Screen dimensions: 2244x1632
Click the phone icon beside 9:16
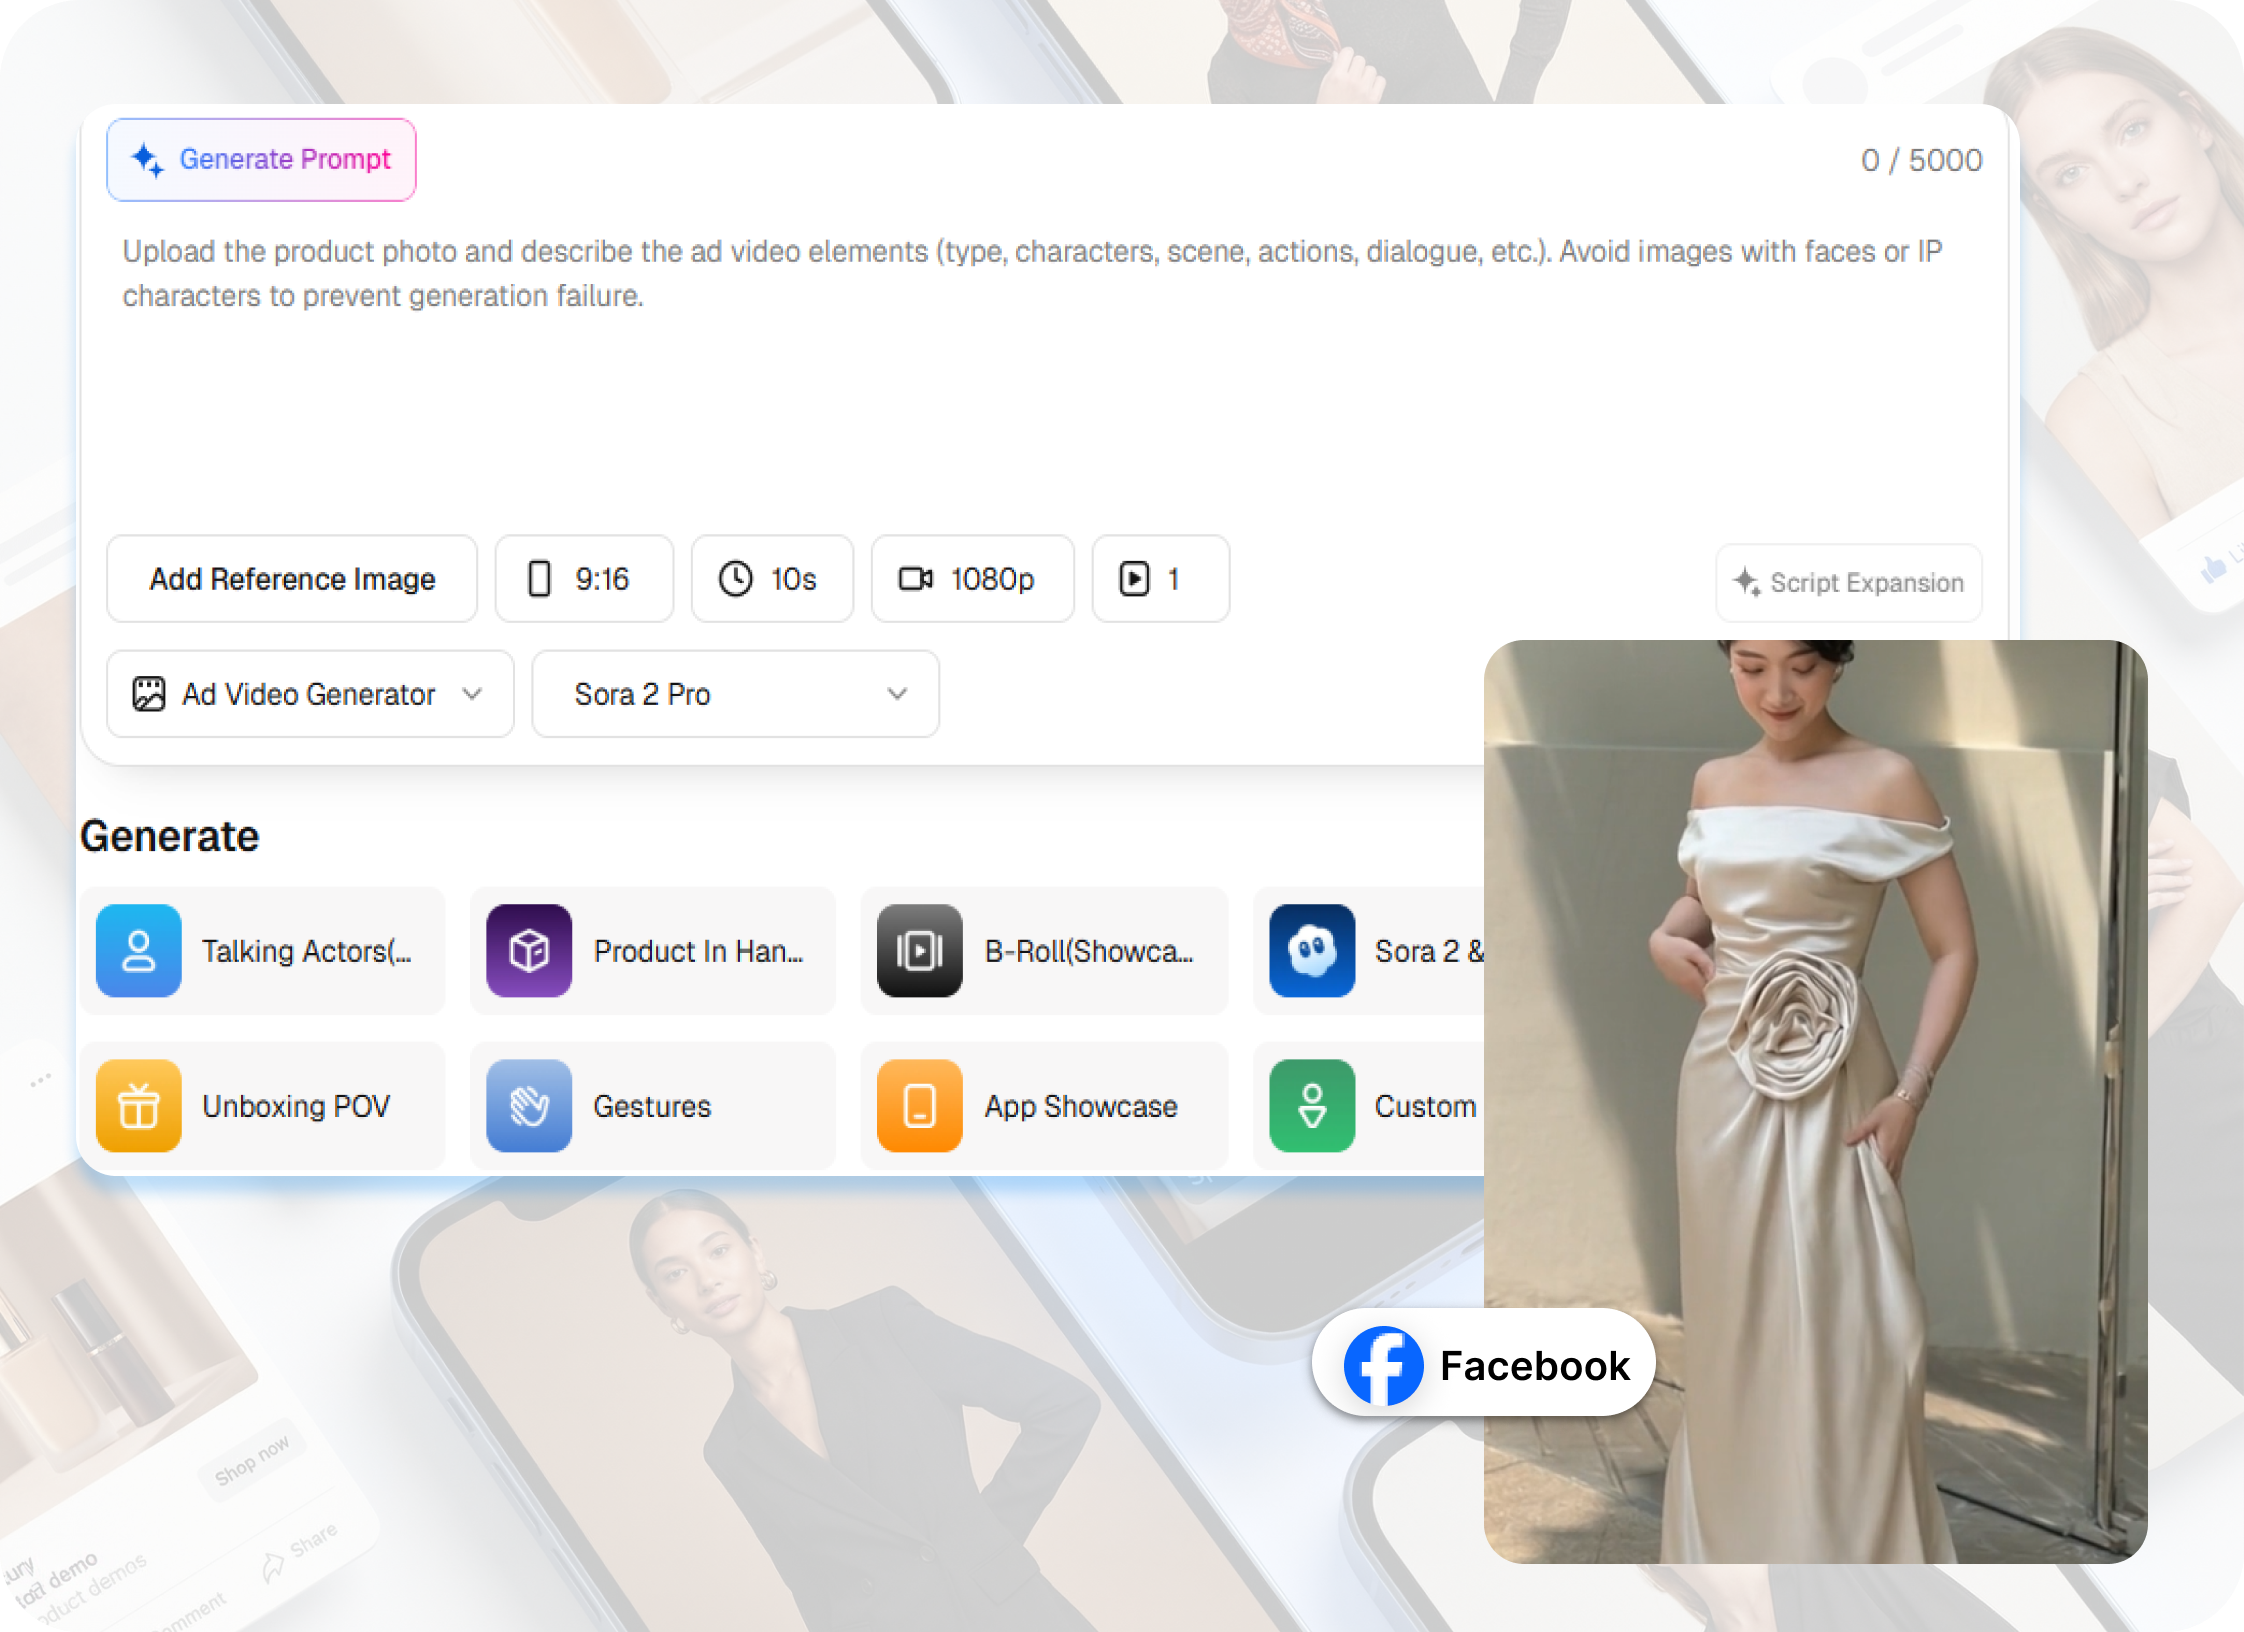coord(539,579)
